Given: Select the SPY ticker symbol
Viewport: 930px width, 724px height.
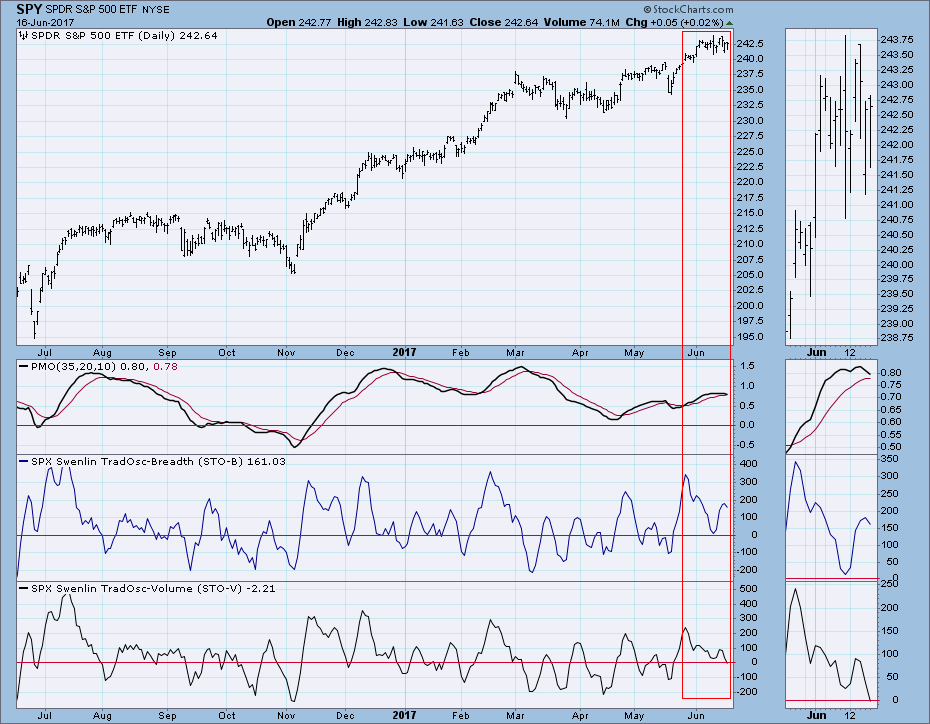Looking at the screenshot, I should click(29, 9).
